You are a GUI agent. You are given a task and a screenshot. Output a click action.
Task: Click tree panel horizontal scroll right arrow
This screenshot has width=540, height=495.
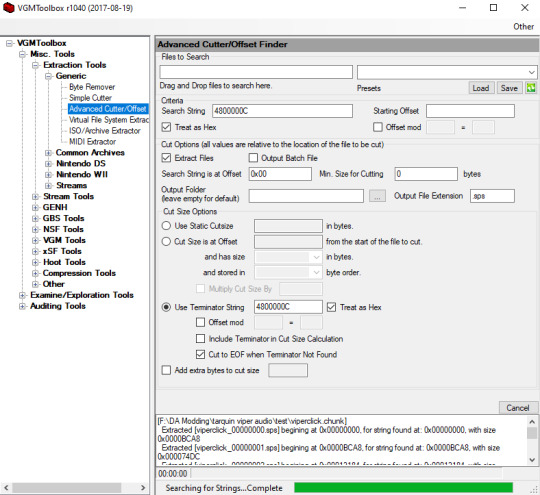pyautogui.click(x=143, y=488)
